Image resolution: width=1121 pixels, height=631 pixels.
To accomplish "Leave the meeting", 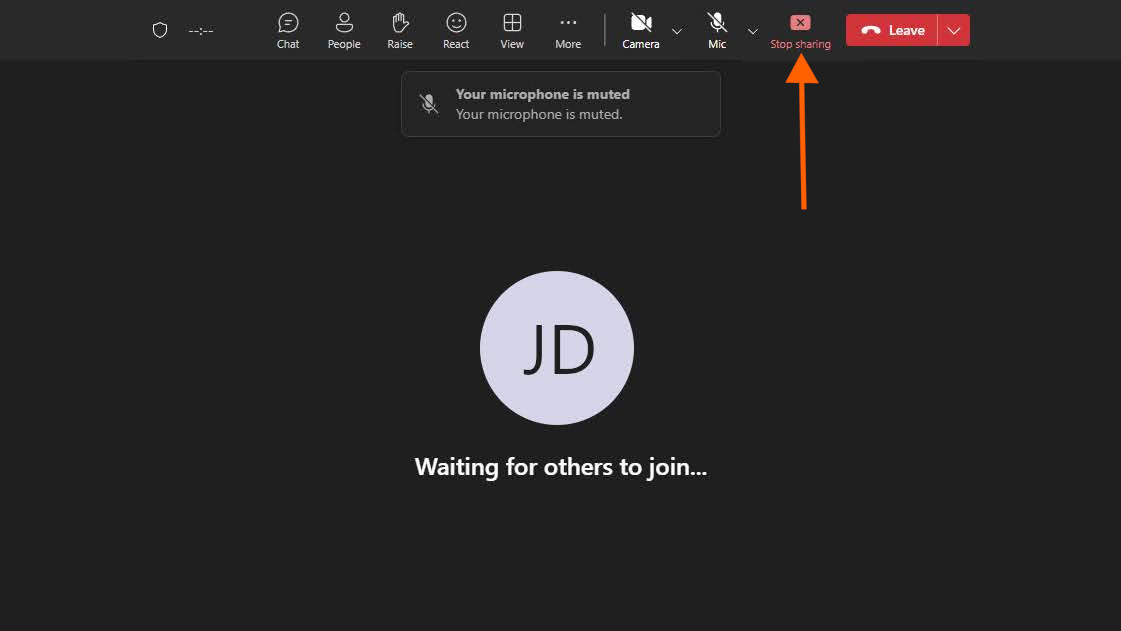I will (x=892, y=30).
